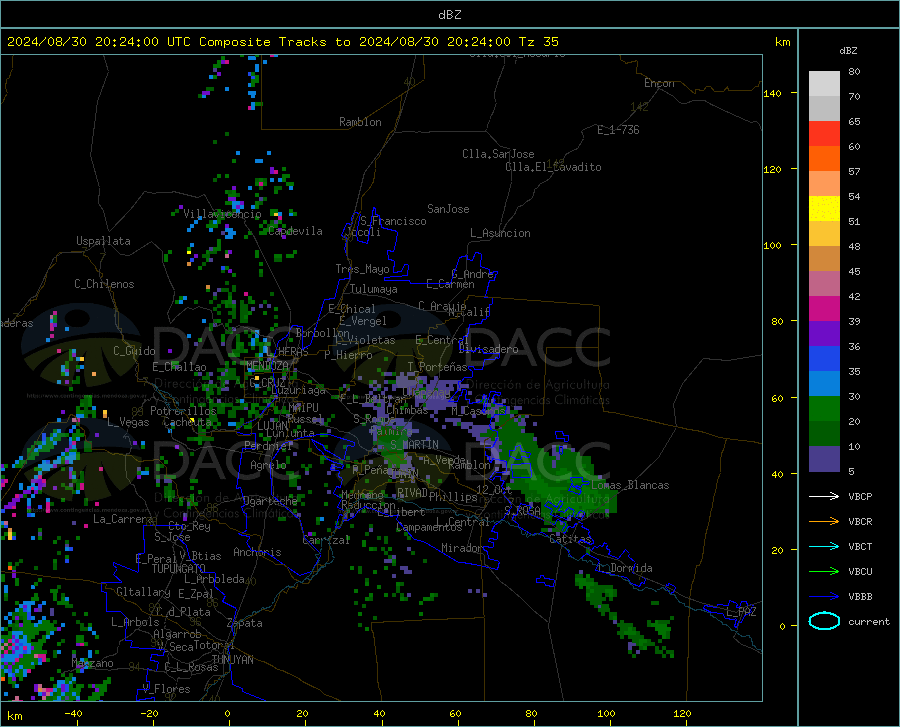
Task: Click the La_Carrera label on map
Action: point(123,519)
